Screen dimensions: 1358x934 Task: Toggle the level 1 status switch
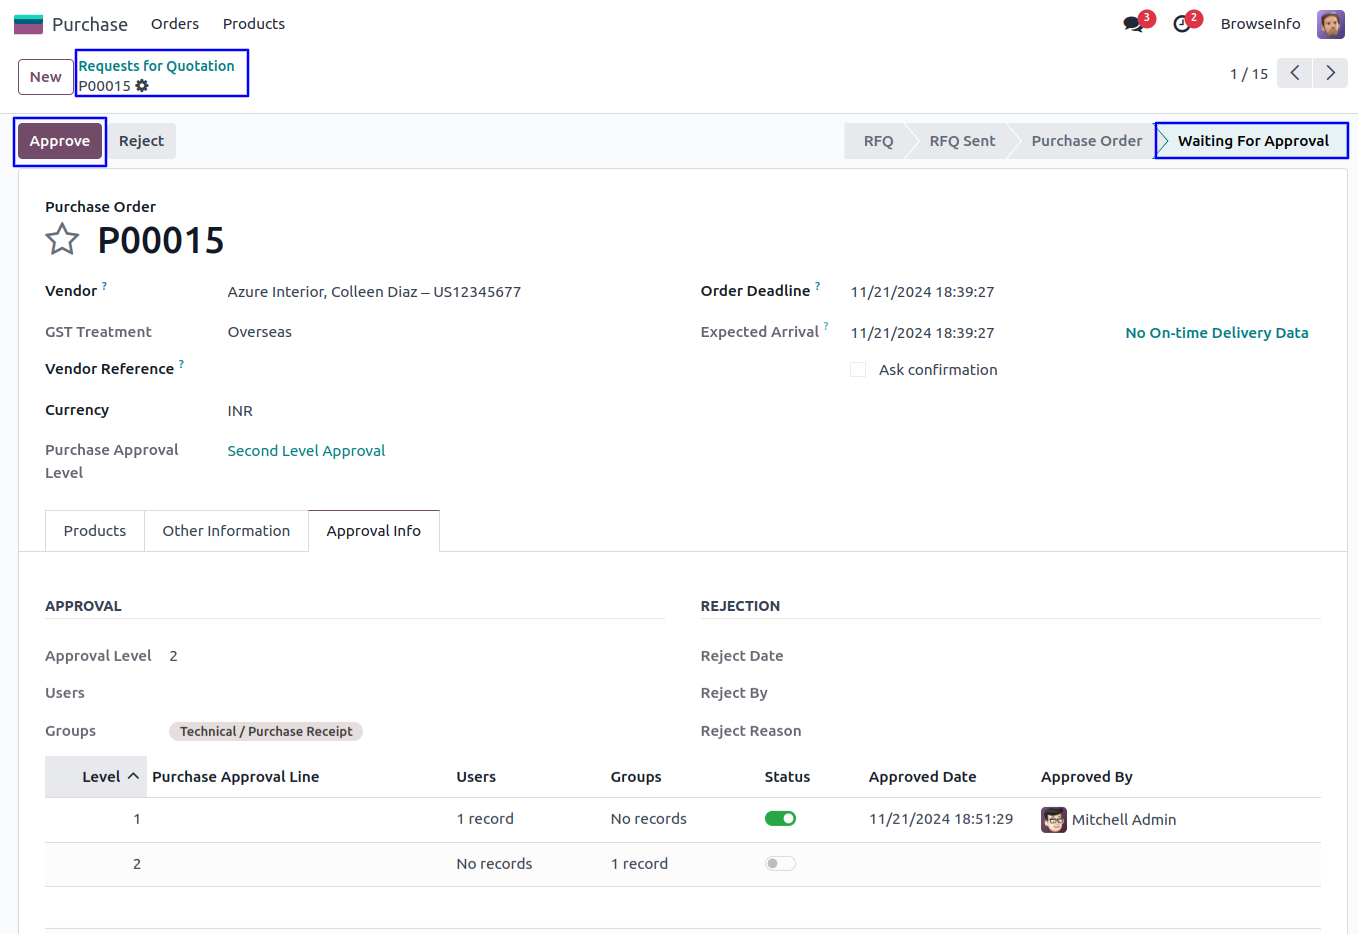coord(780,819)
